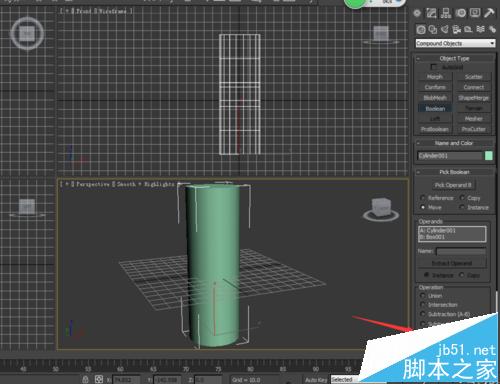Open the Smooth + Highlights shading menu
The height and width of the screenshot is (384, 500).
tap(145, 184)
